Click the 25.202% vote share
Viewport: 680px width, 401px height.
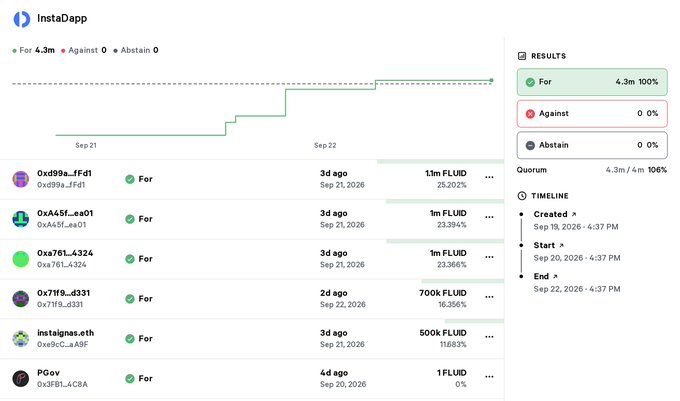click(452, 185)
